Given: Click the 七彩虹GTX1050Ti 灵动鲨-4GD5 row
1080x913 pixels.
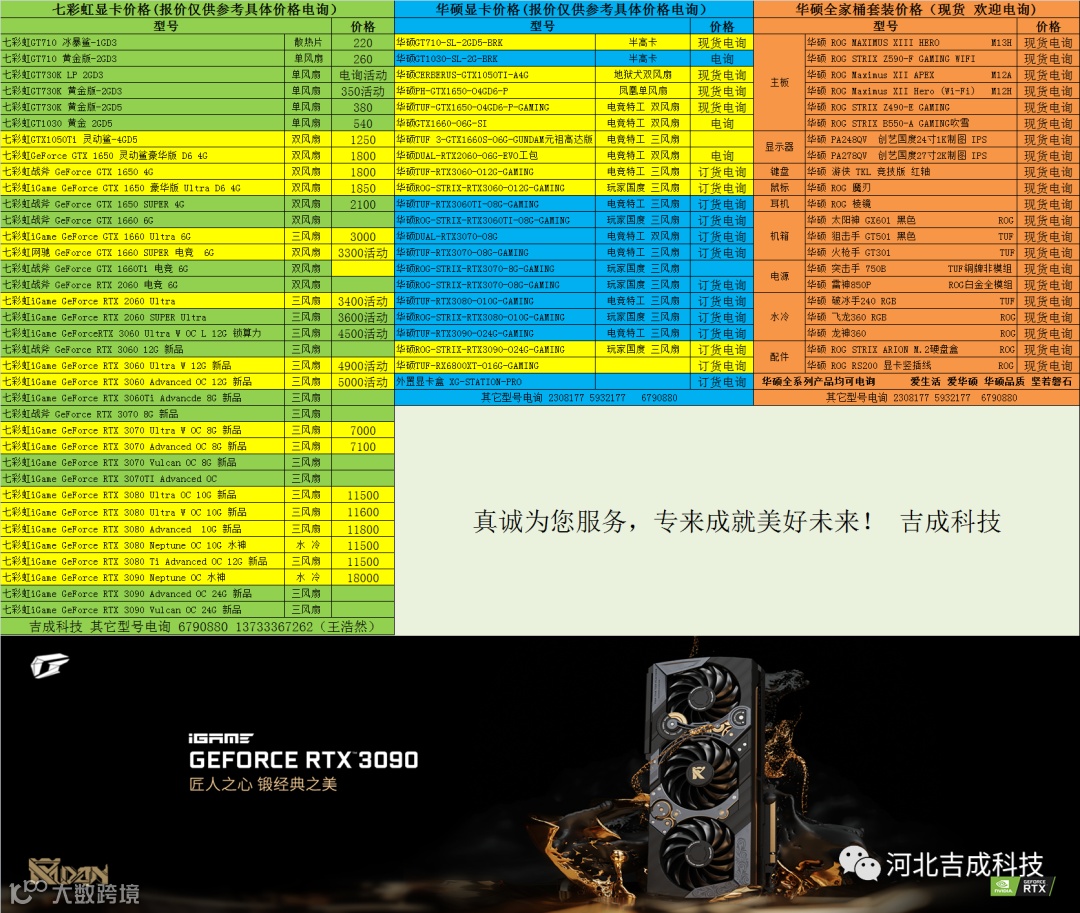Looking at the screenshot, I should click(x=197, y=139).
